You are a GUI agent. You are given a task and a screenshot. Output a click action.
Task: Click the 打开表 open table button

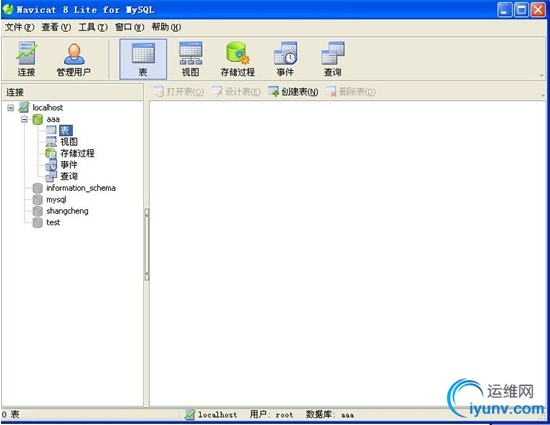179,92
